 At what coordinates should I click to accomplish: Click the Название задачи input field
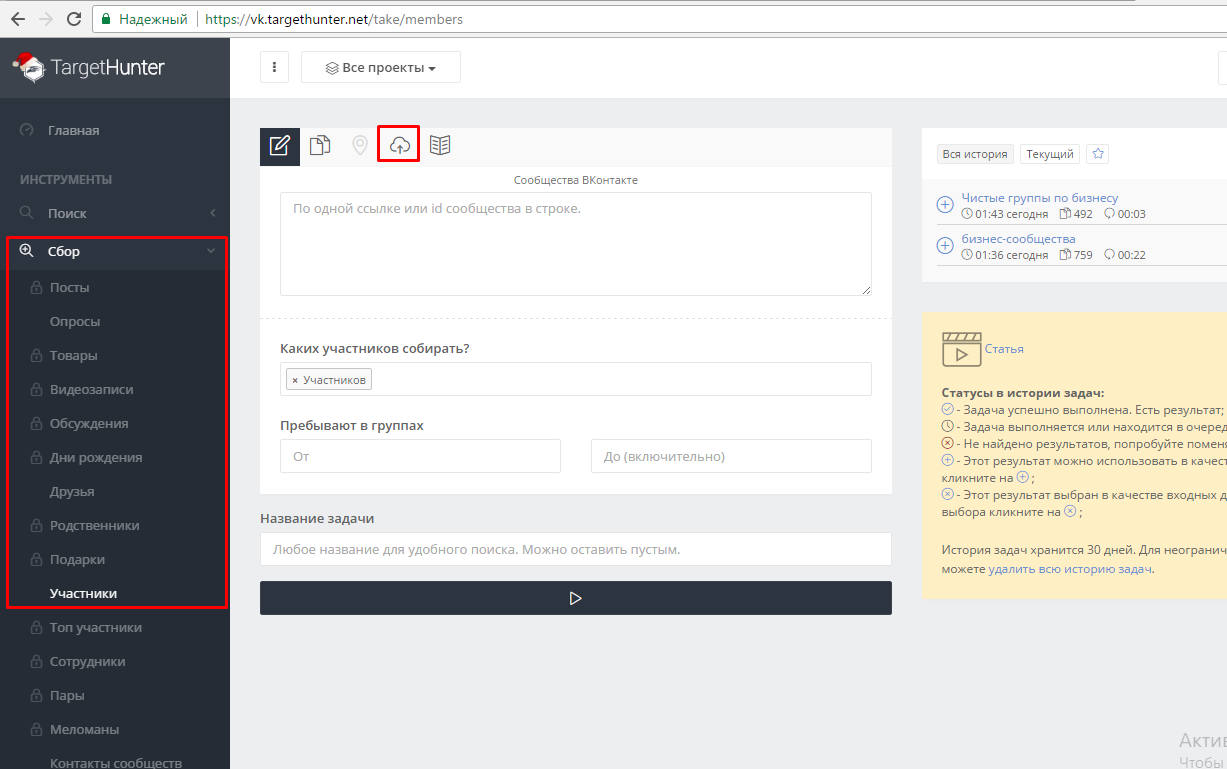(x=575, y=549)
